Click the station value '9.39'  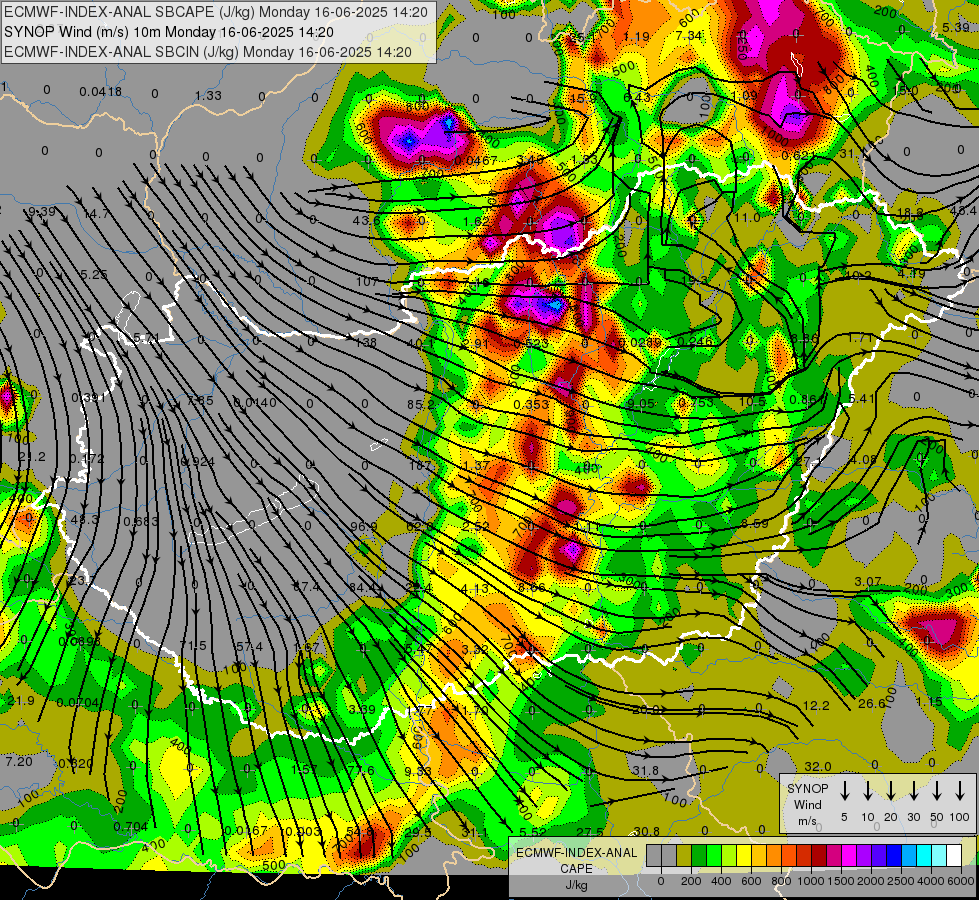42,212
